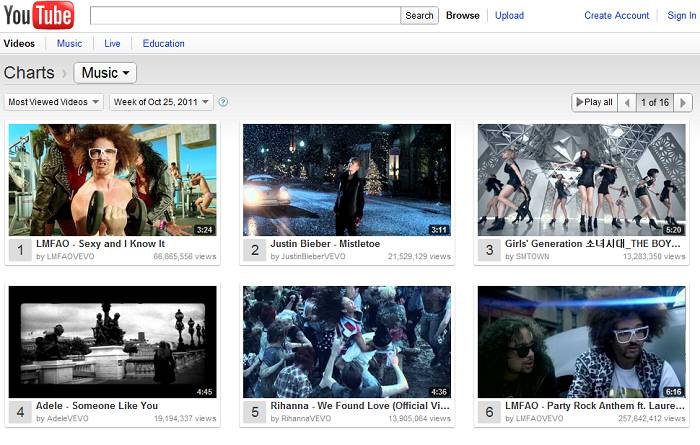Click the '13,283,350 views' count
Image resolution: width=700 pixels, height=445 pixels.
point(654,257)
